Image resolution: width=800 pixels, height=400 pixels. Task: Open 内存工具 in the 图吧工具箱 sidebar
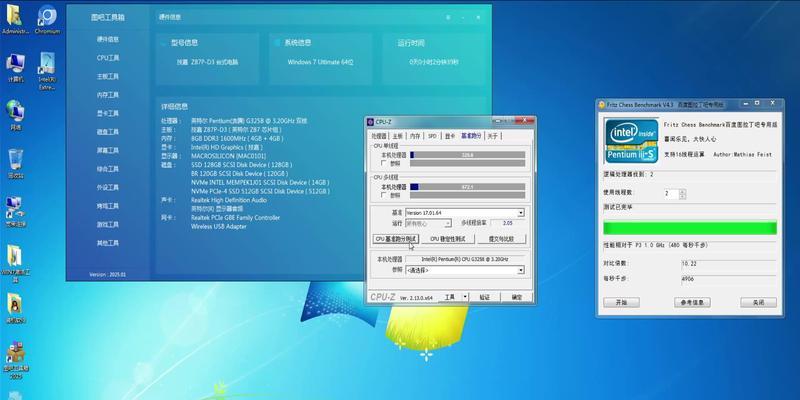108,95
